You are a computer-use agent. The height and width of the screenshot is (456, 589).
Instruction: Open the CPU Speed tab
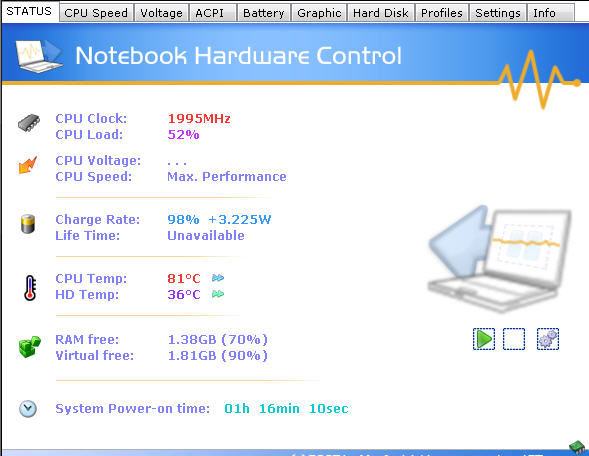[x=96, y=13]
